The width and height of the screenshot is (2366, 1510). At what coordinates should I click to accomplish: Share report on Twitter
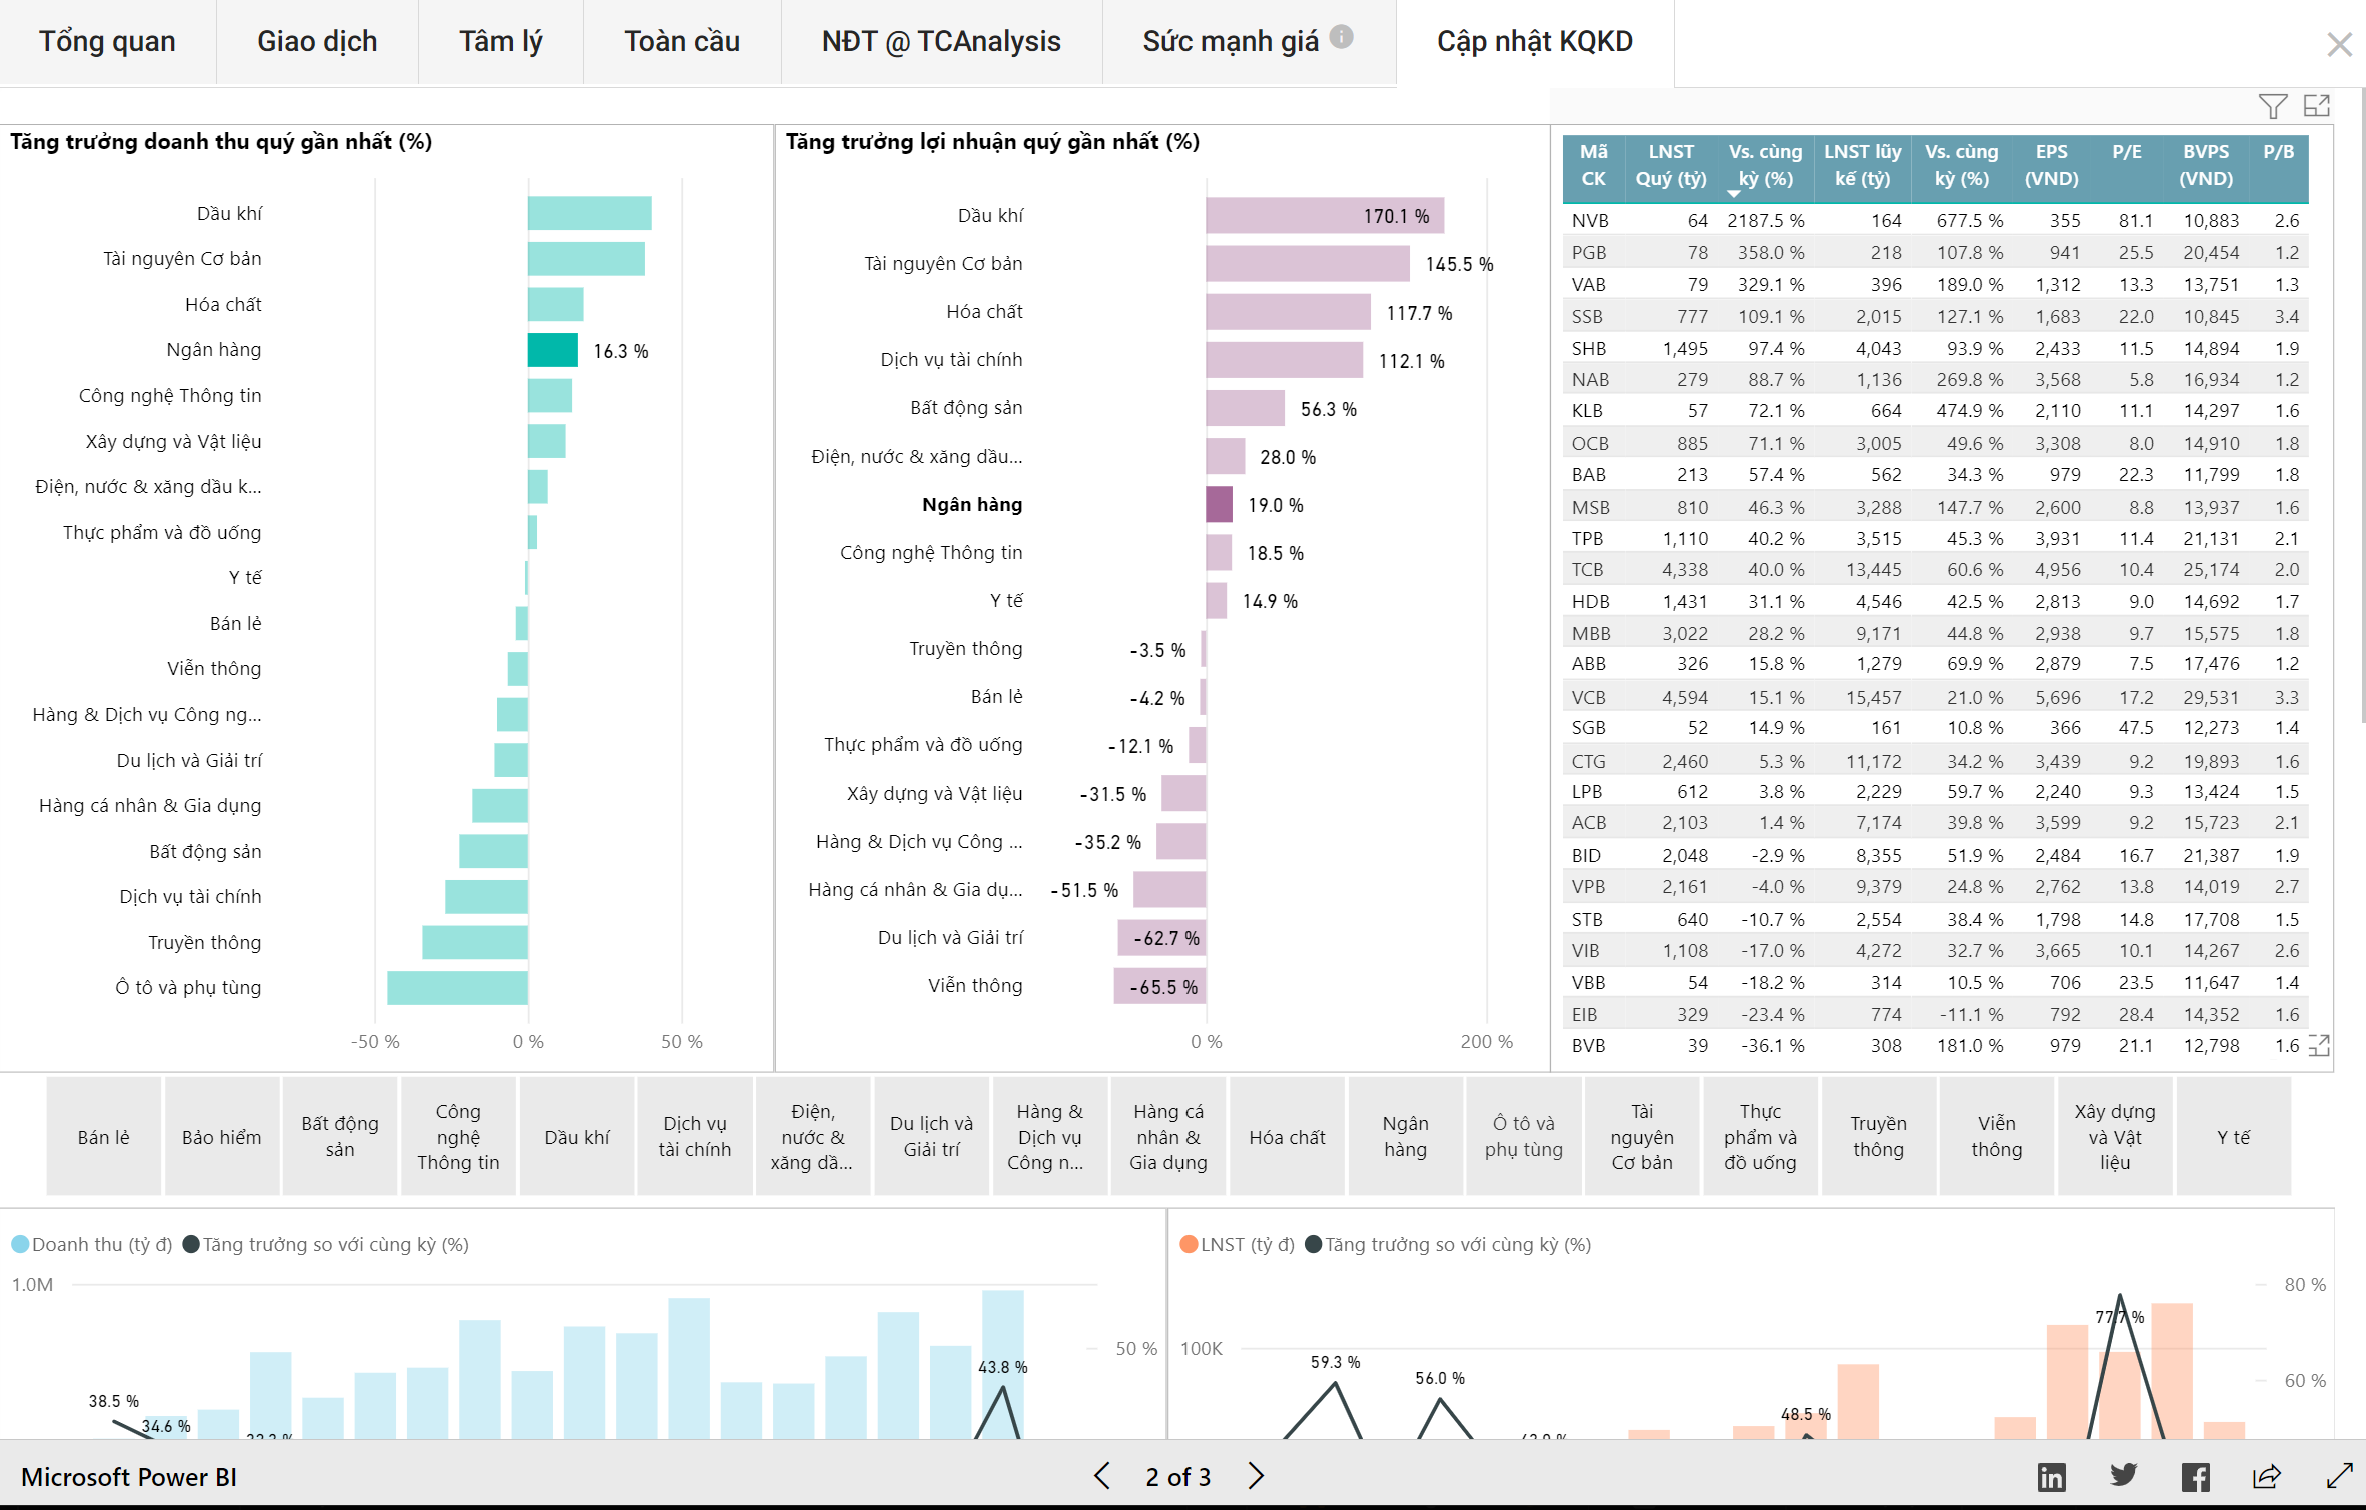2123,1476
